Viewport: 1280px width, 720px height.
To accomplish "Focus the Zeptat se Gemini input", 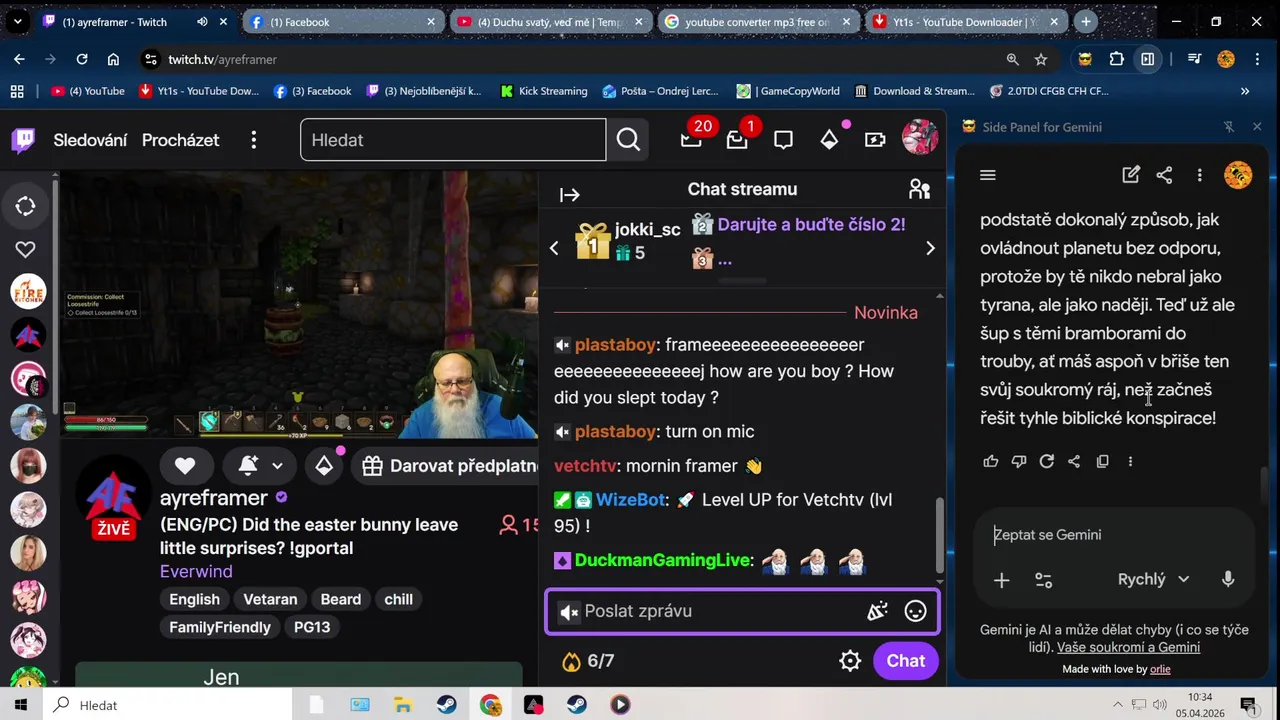I will (1113, 535).
